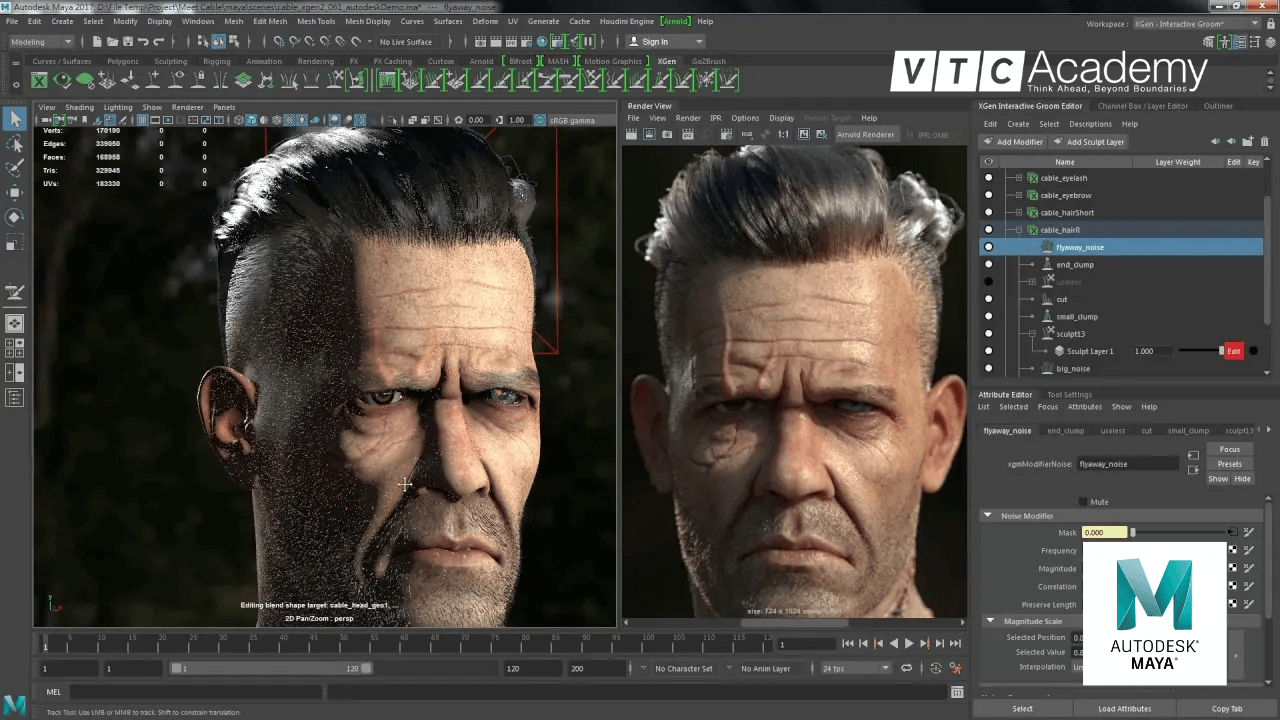This screenshot has height=720, width=1280.
Task: Expand the sculpt13 modifier node
Action: click(1032, 333)
